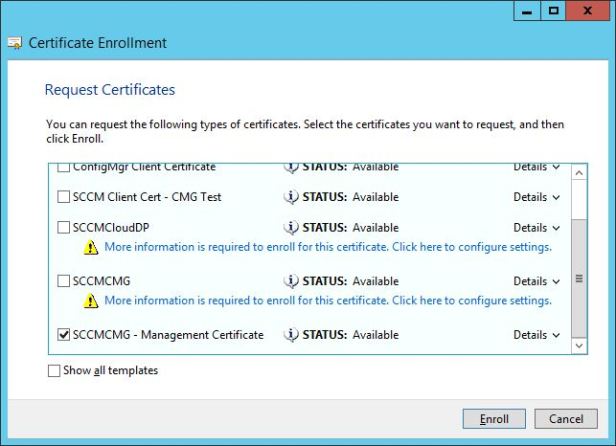Click status info icon for SCCM Client Cert - CMG Test
Image resolution: width=616 pixels, height=446 pixels.
tap(291, 196)
